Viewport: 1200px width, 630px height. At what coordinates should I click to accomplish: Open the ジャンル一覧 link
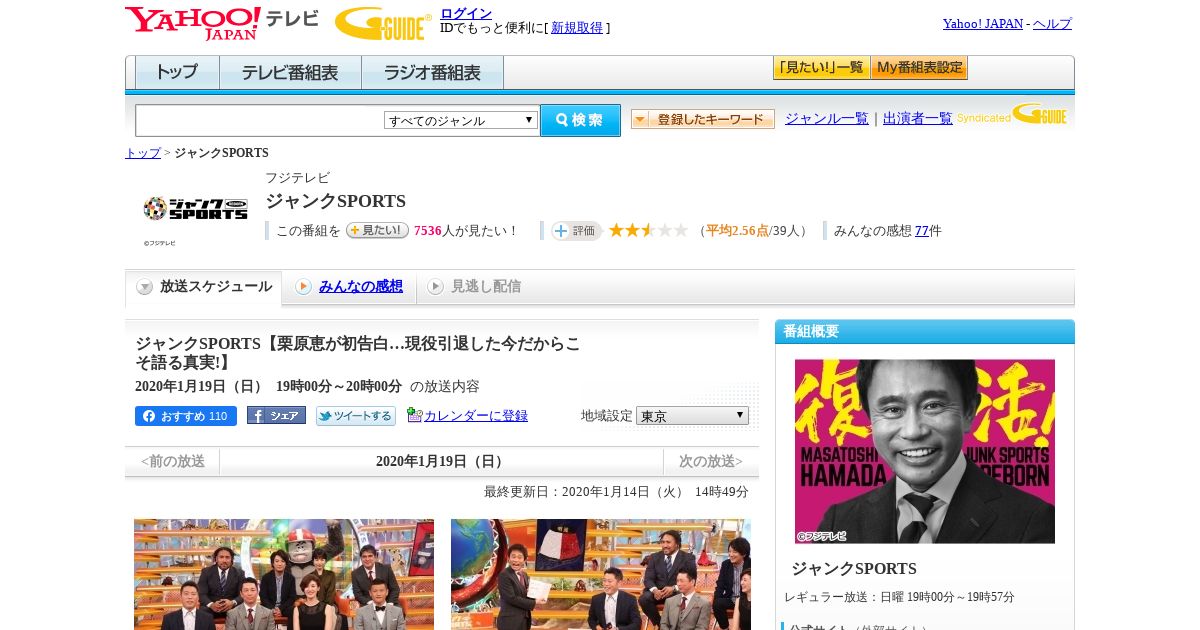827,118
